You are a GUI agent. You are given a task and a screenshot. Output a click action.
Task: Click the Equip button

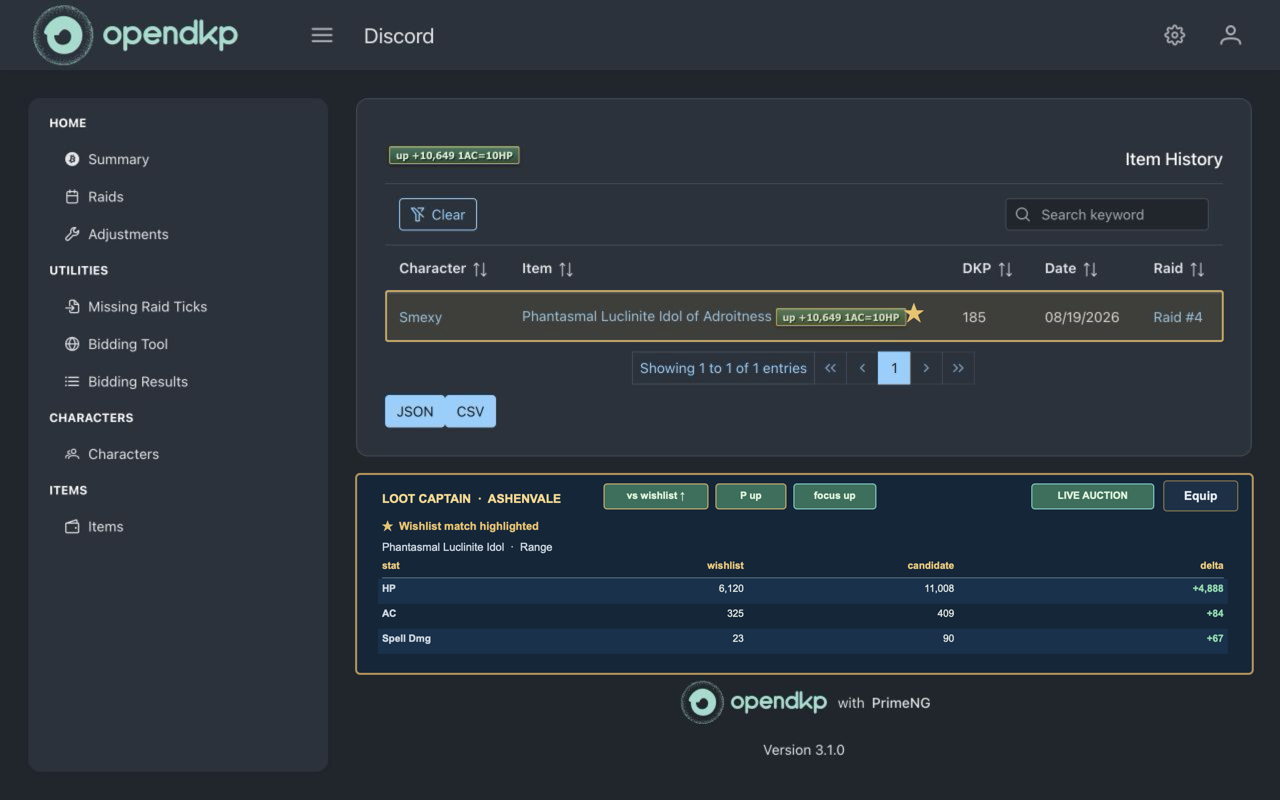click(1200, 496)
